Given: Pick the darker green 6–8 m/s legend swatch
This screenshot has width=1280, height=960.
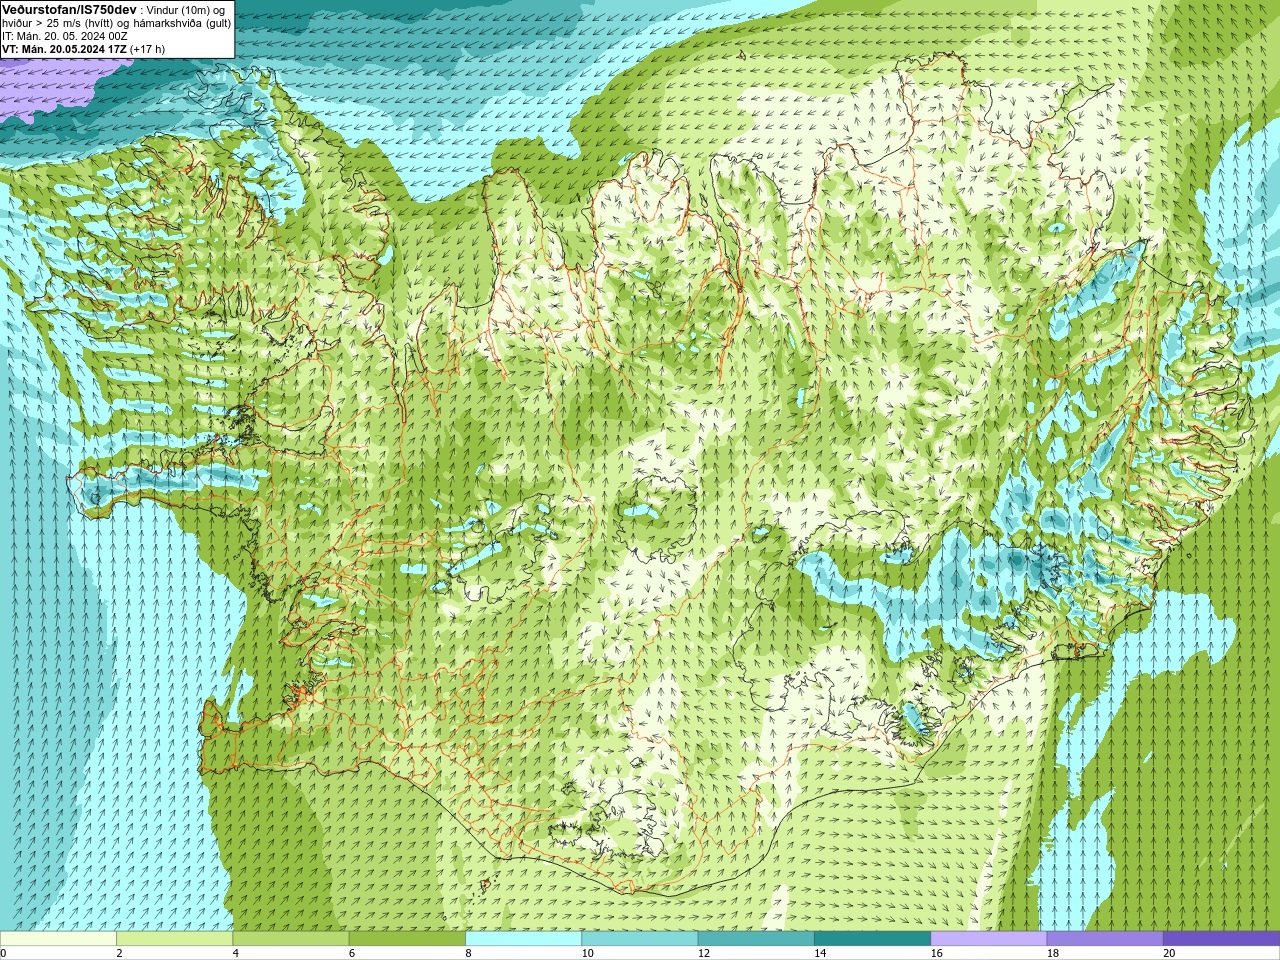Looking at the screenshot, I should (407, 939).
